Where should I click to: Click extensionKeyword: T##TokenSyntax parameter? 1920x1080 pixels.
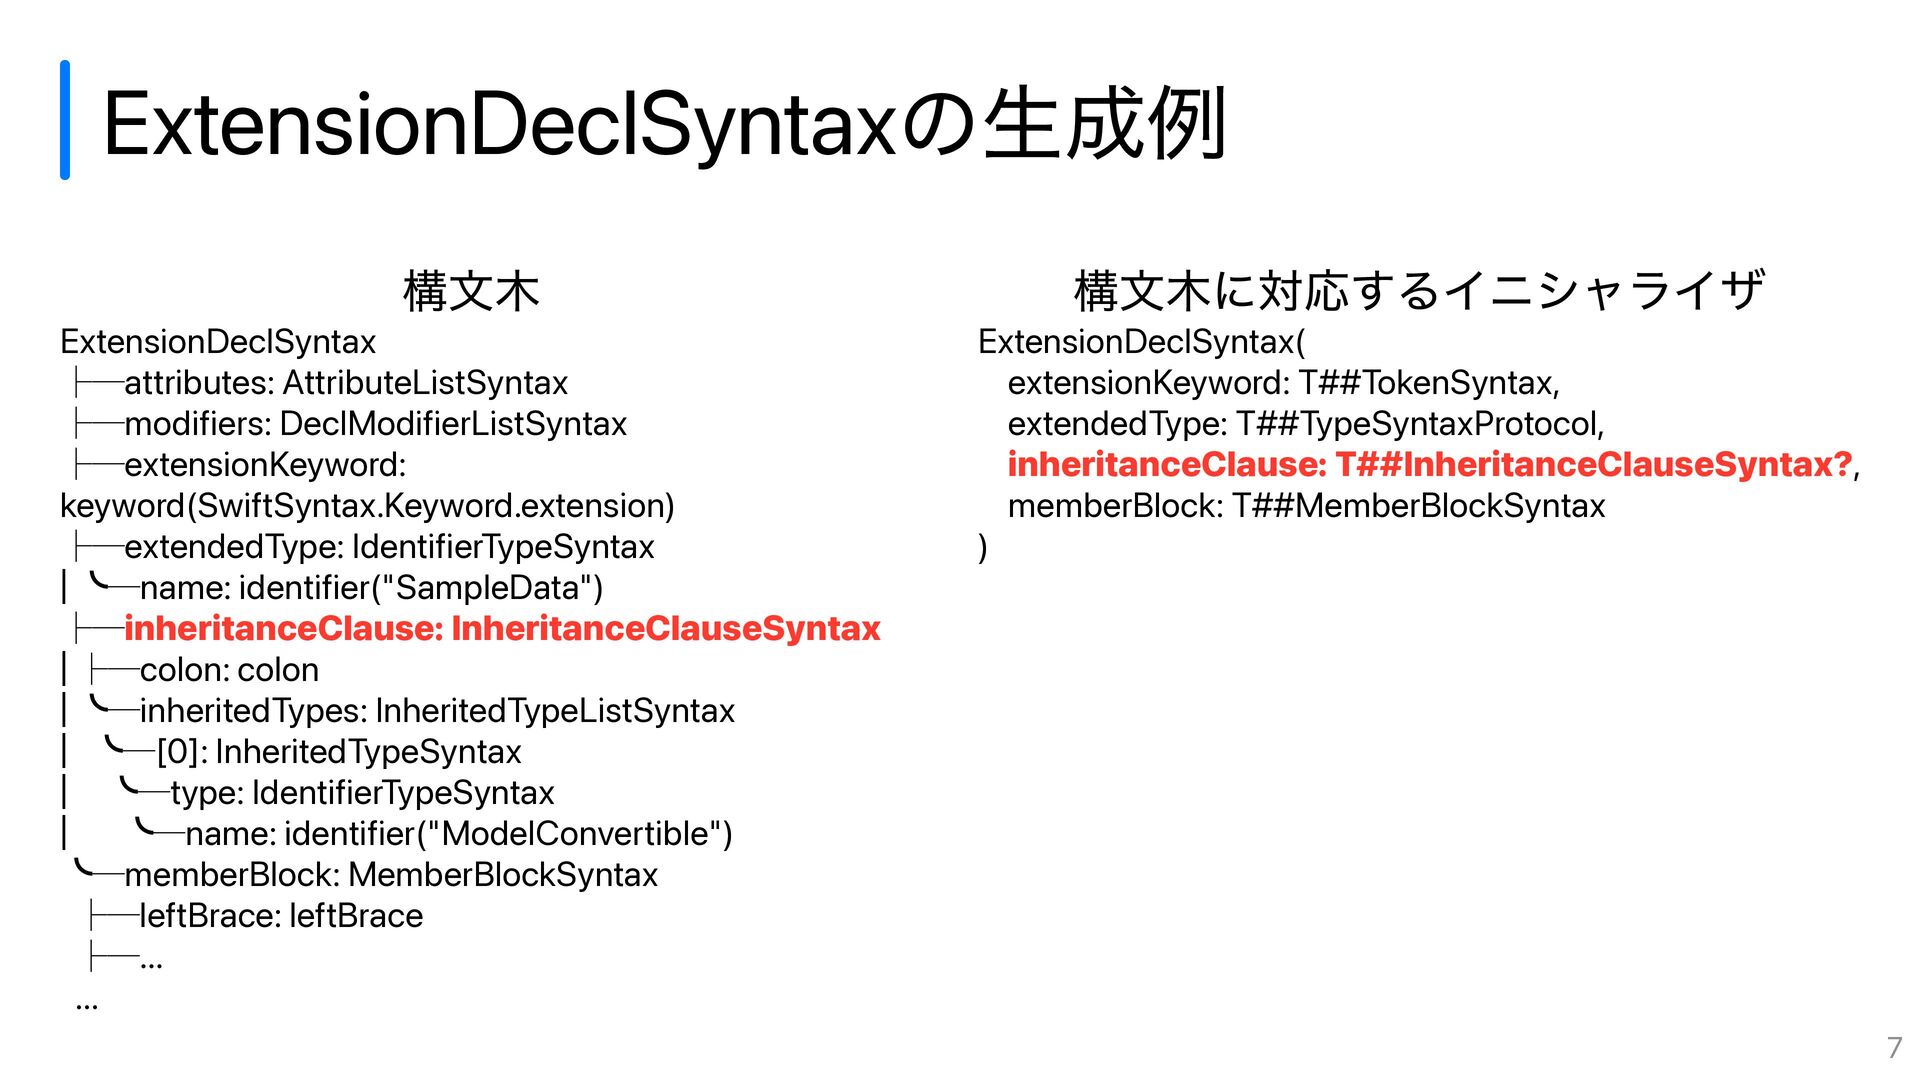point(1283,383)
